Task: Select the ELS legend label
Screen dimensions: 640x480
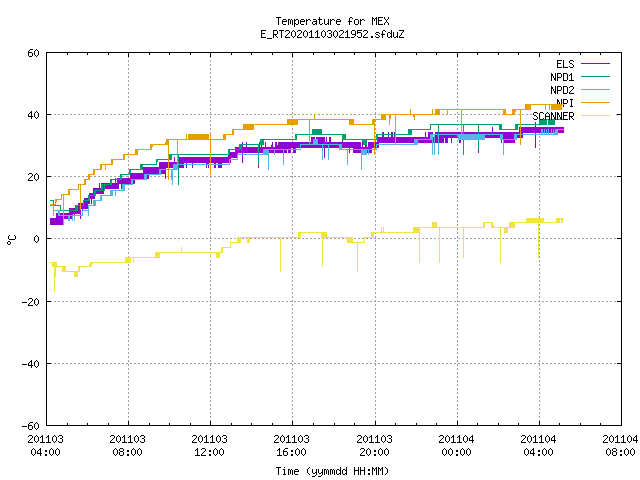Action: click(x=565, y=64)
